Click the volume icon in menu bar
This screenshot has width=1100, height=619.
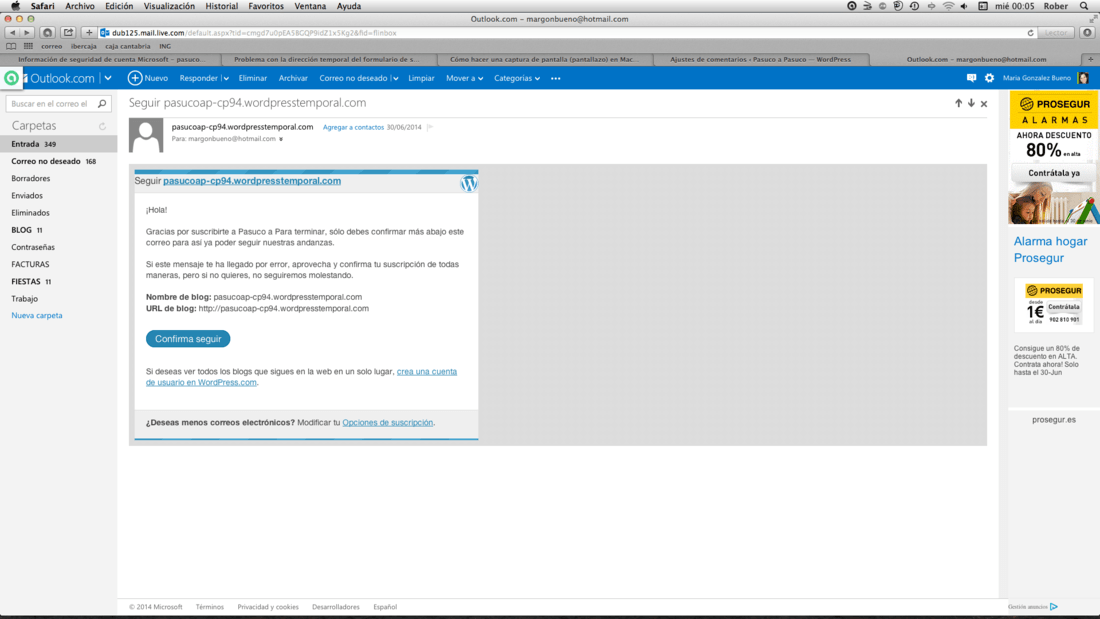[964, 6]
